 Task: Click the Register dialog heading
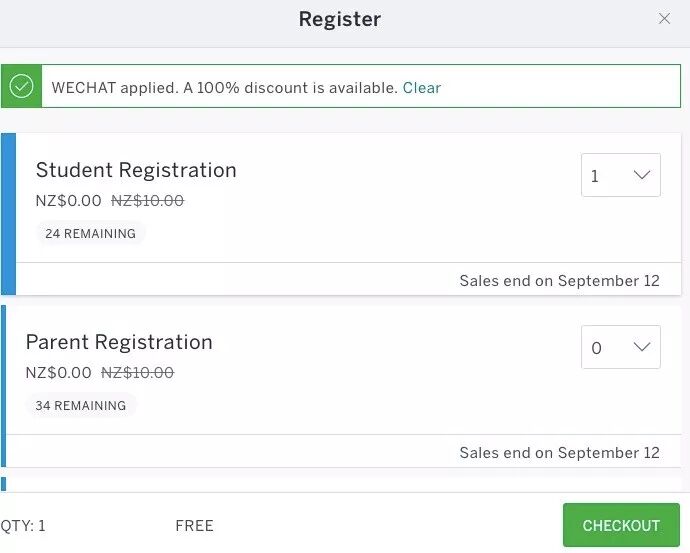click(x=339, y=19)
